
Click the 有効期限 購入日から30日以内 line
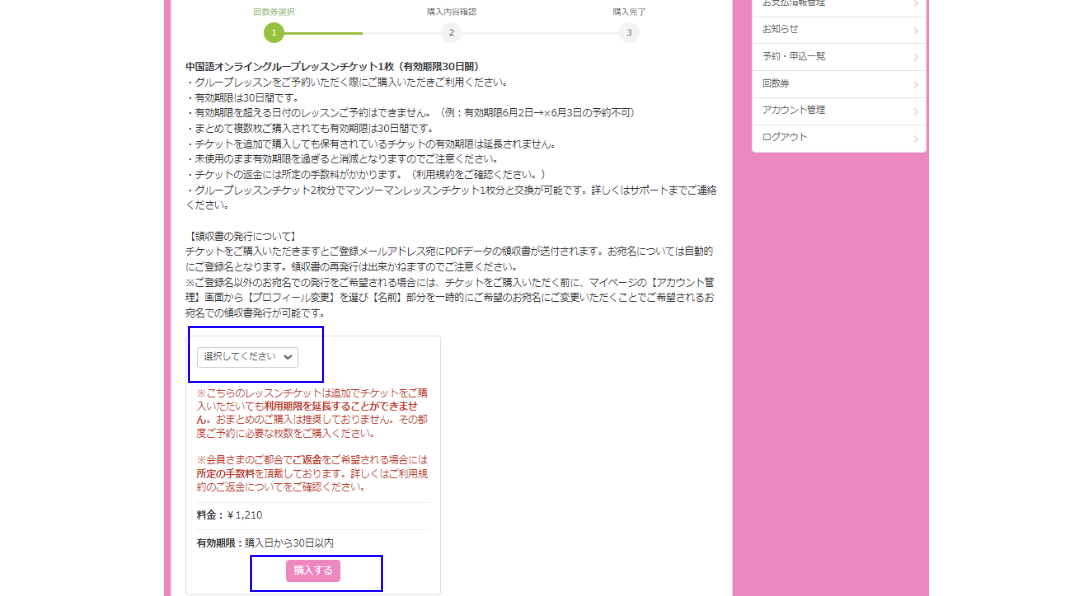tap(265, 543)
